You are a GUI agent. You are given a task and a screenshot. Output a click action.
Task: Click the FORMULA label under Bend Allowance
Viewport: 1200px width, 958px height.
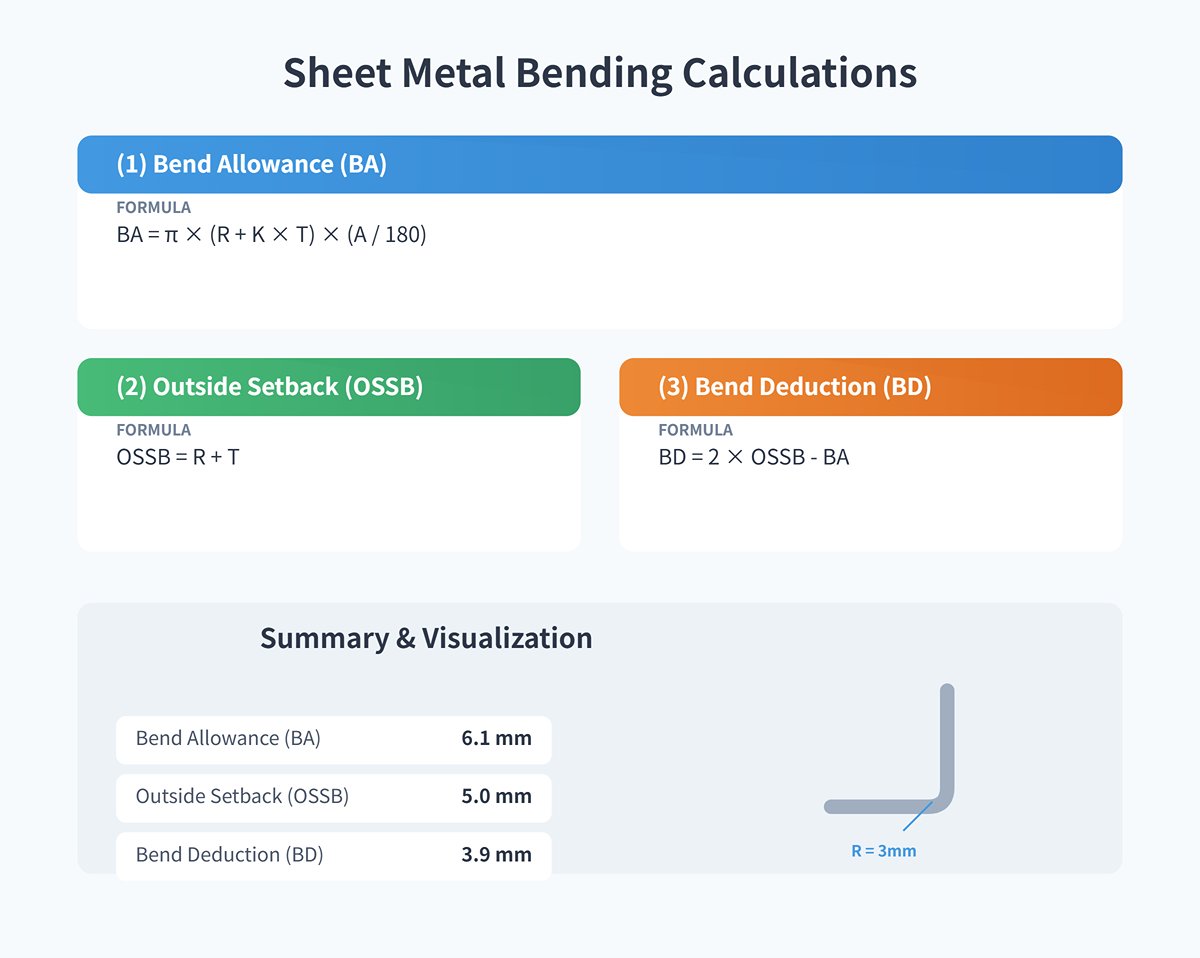(153, 207)
